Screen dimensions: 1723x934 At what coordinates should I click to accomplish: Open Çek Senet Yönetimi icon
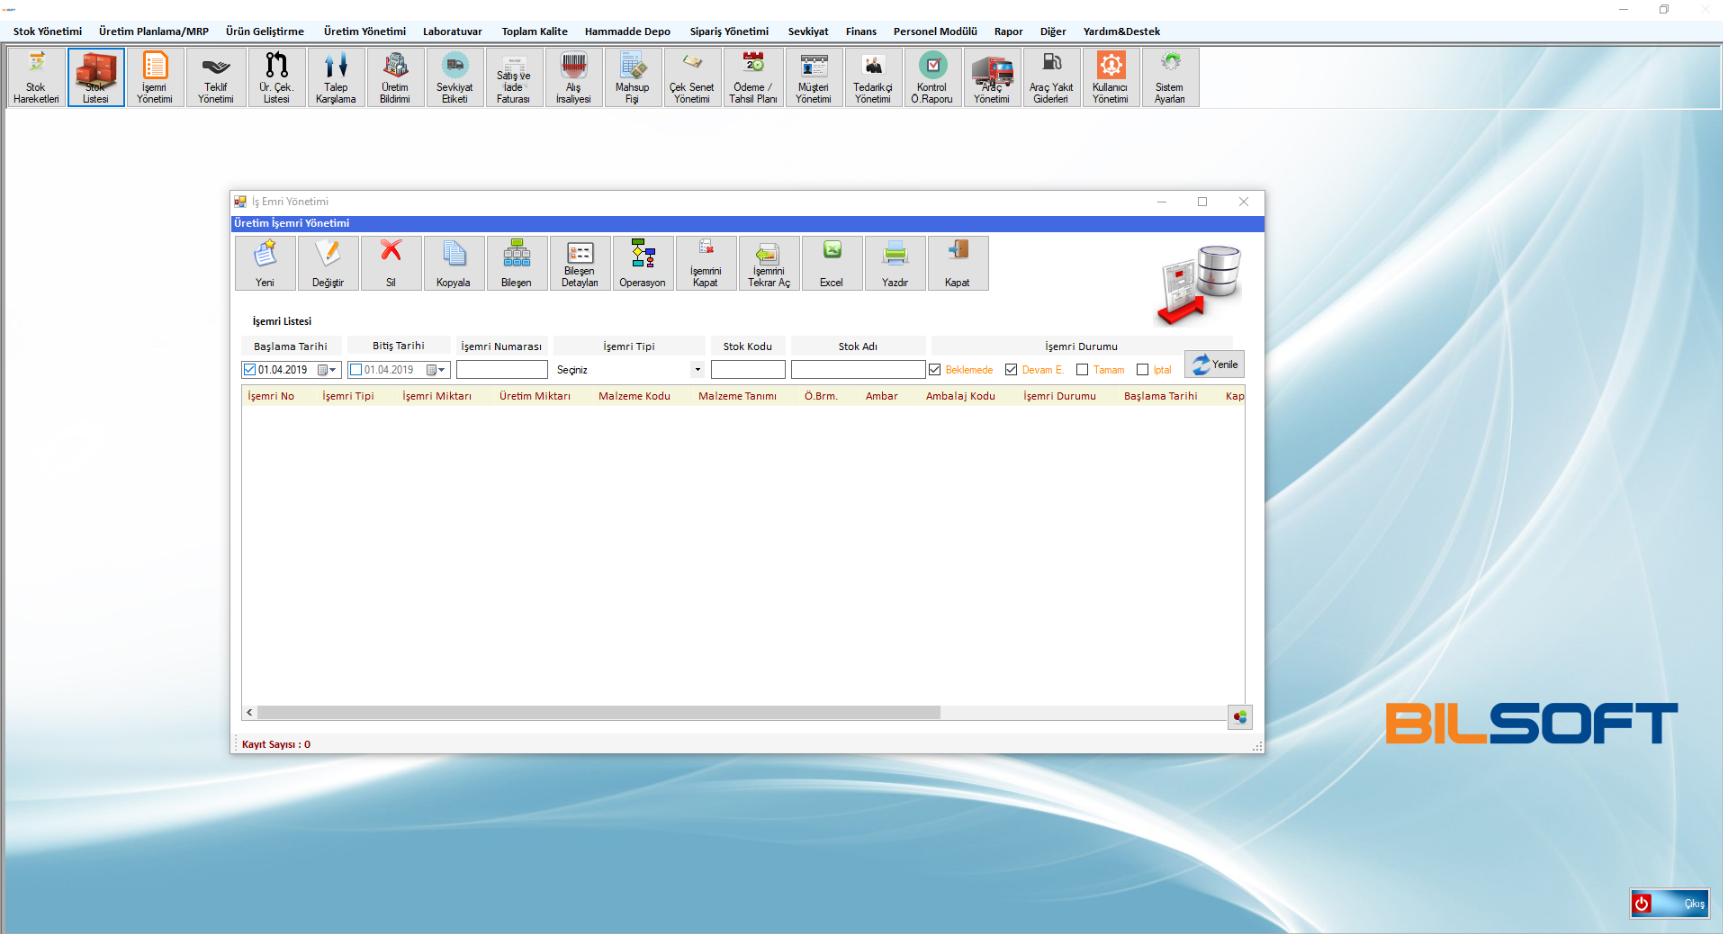click(x=692, y=77)
